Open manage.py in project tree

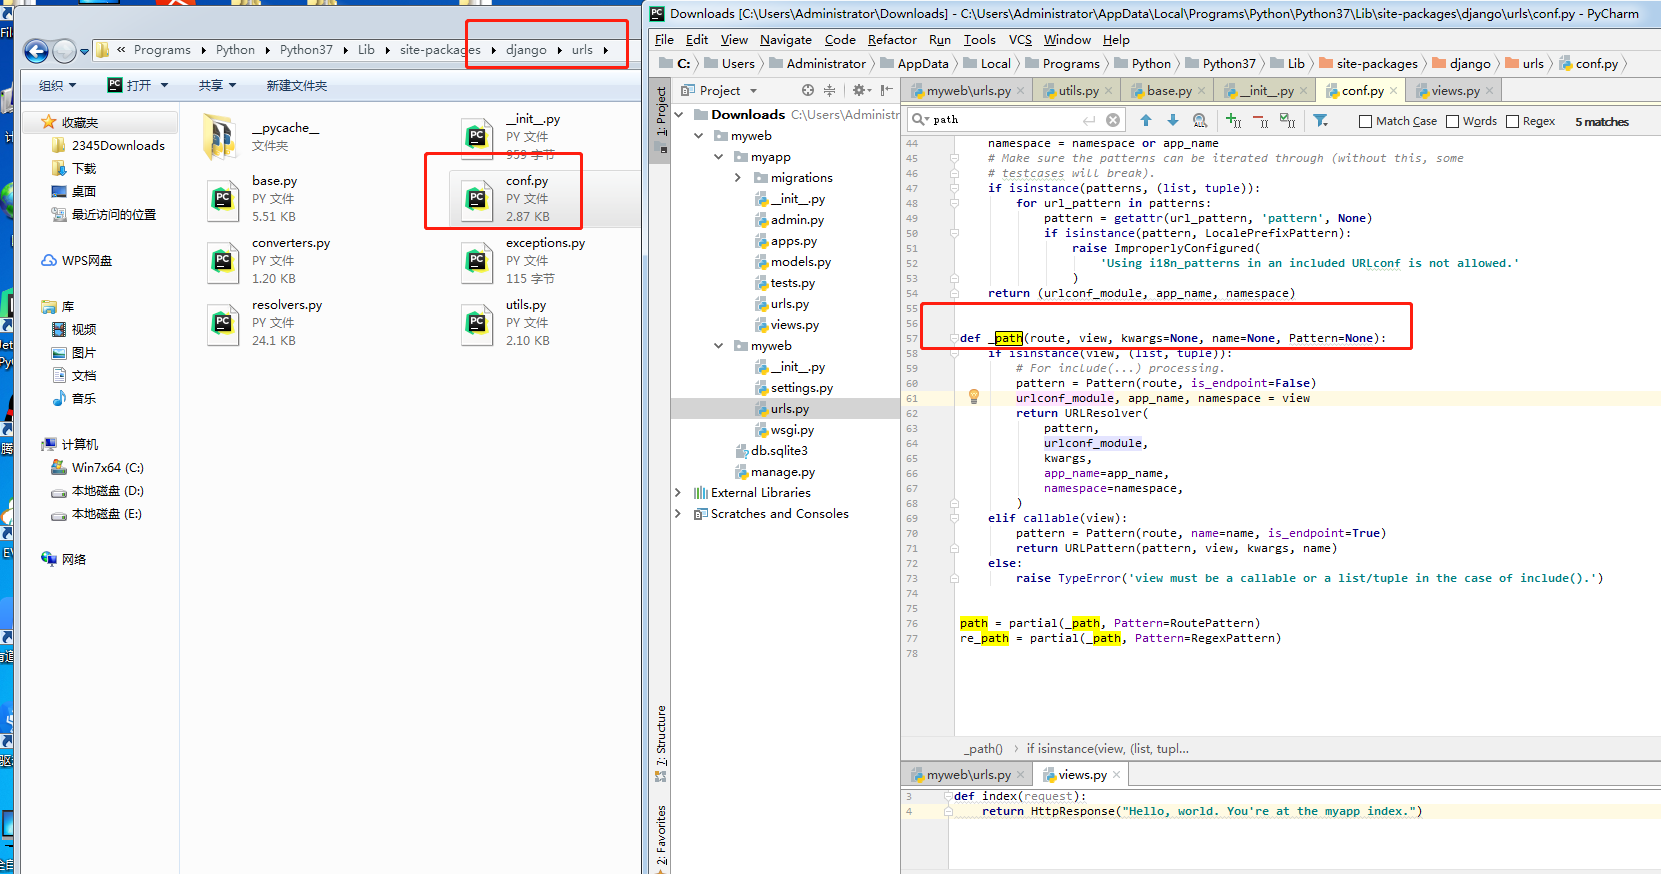click(775, 472)
